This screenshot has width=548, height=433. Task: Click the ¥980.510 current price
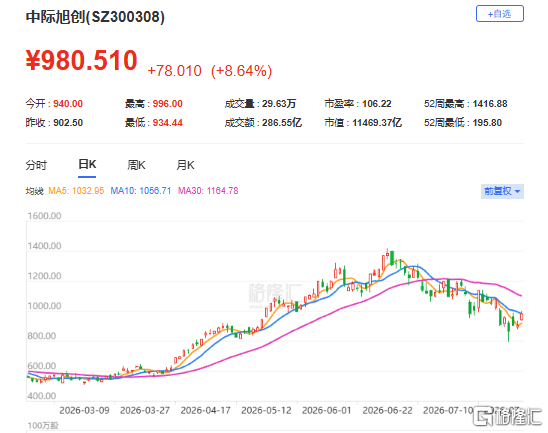pos(81,60)
